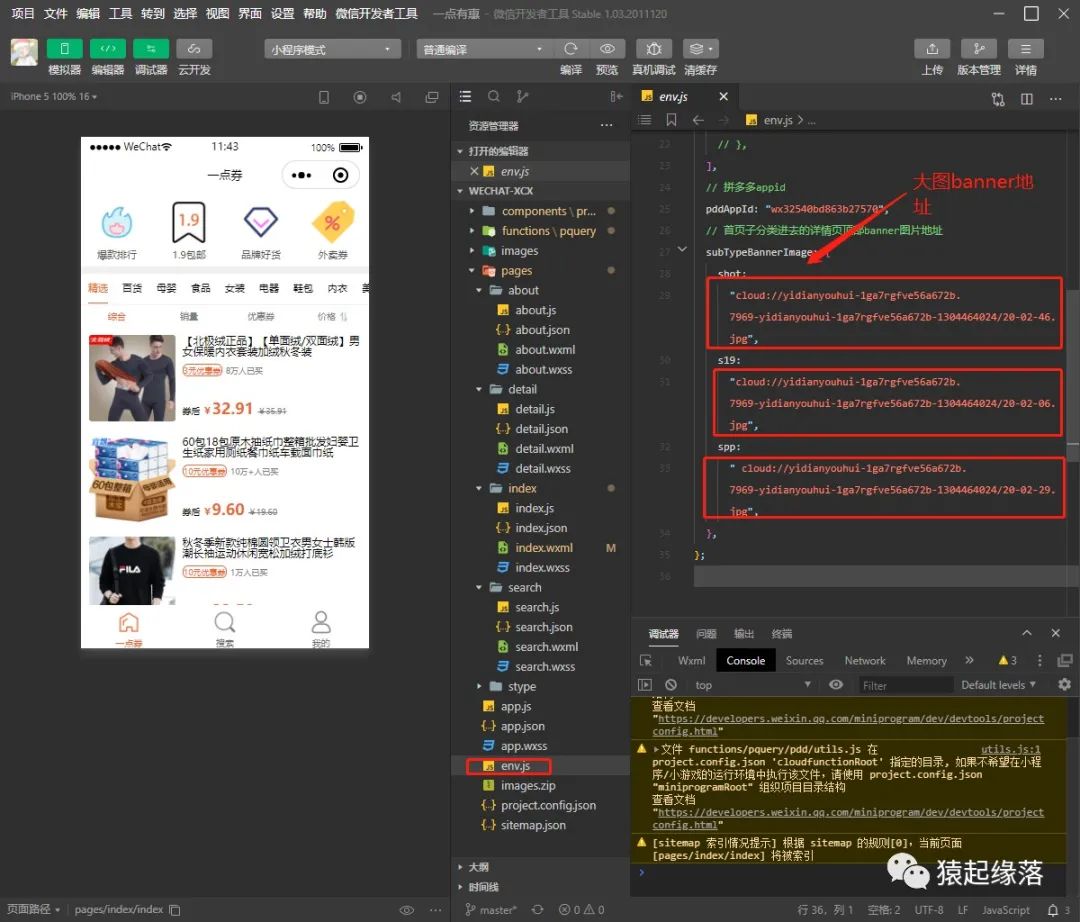Toggle the simulator sound mute icon
The height and width of the screenshot is (922, 1080).
pos(396,97)
